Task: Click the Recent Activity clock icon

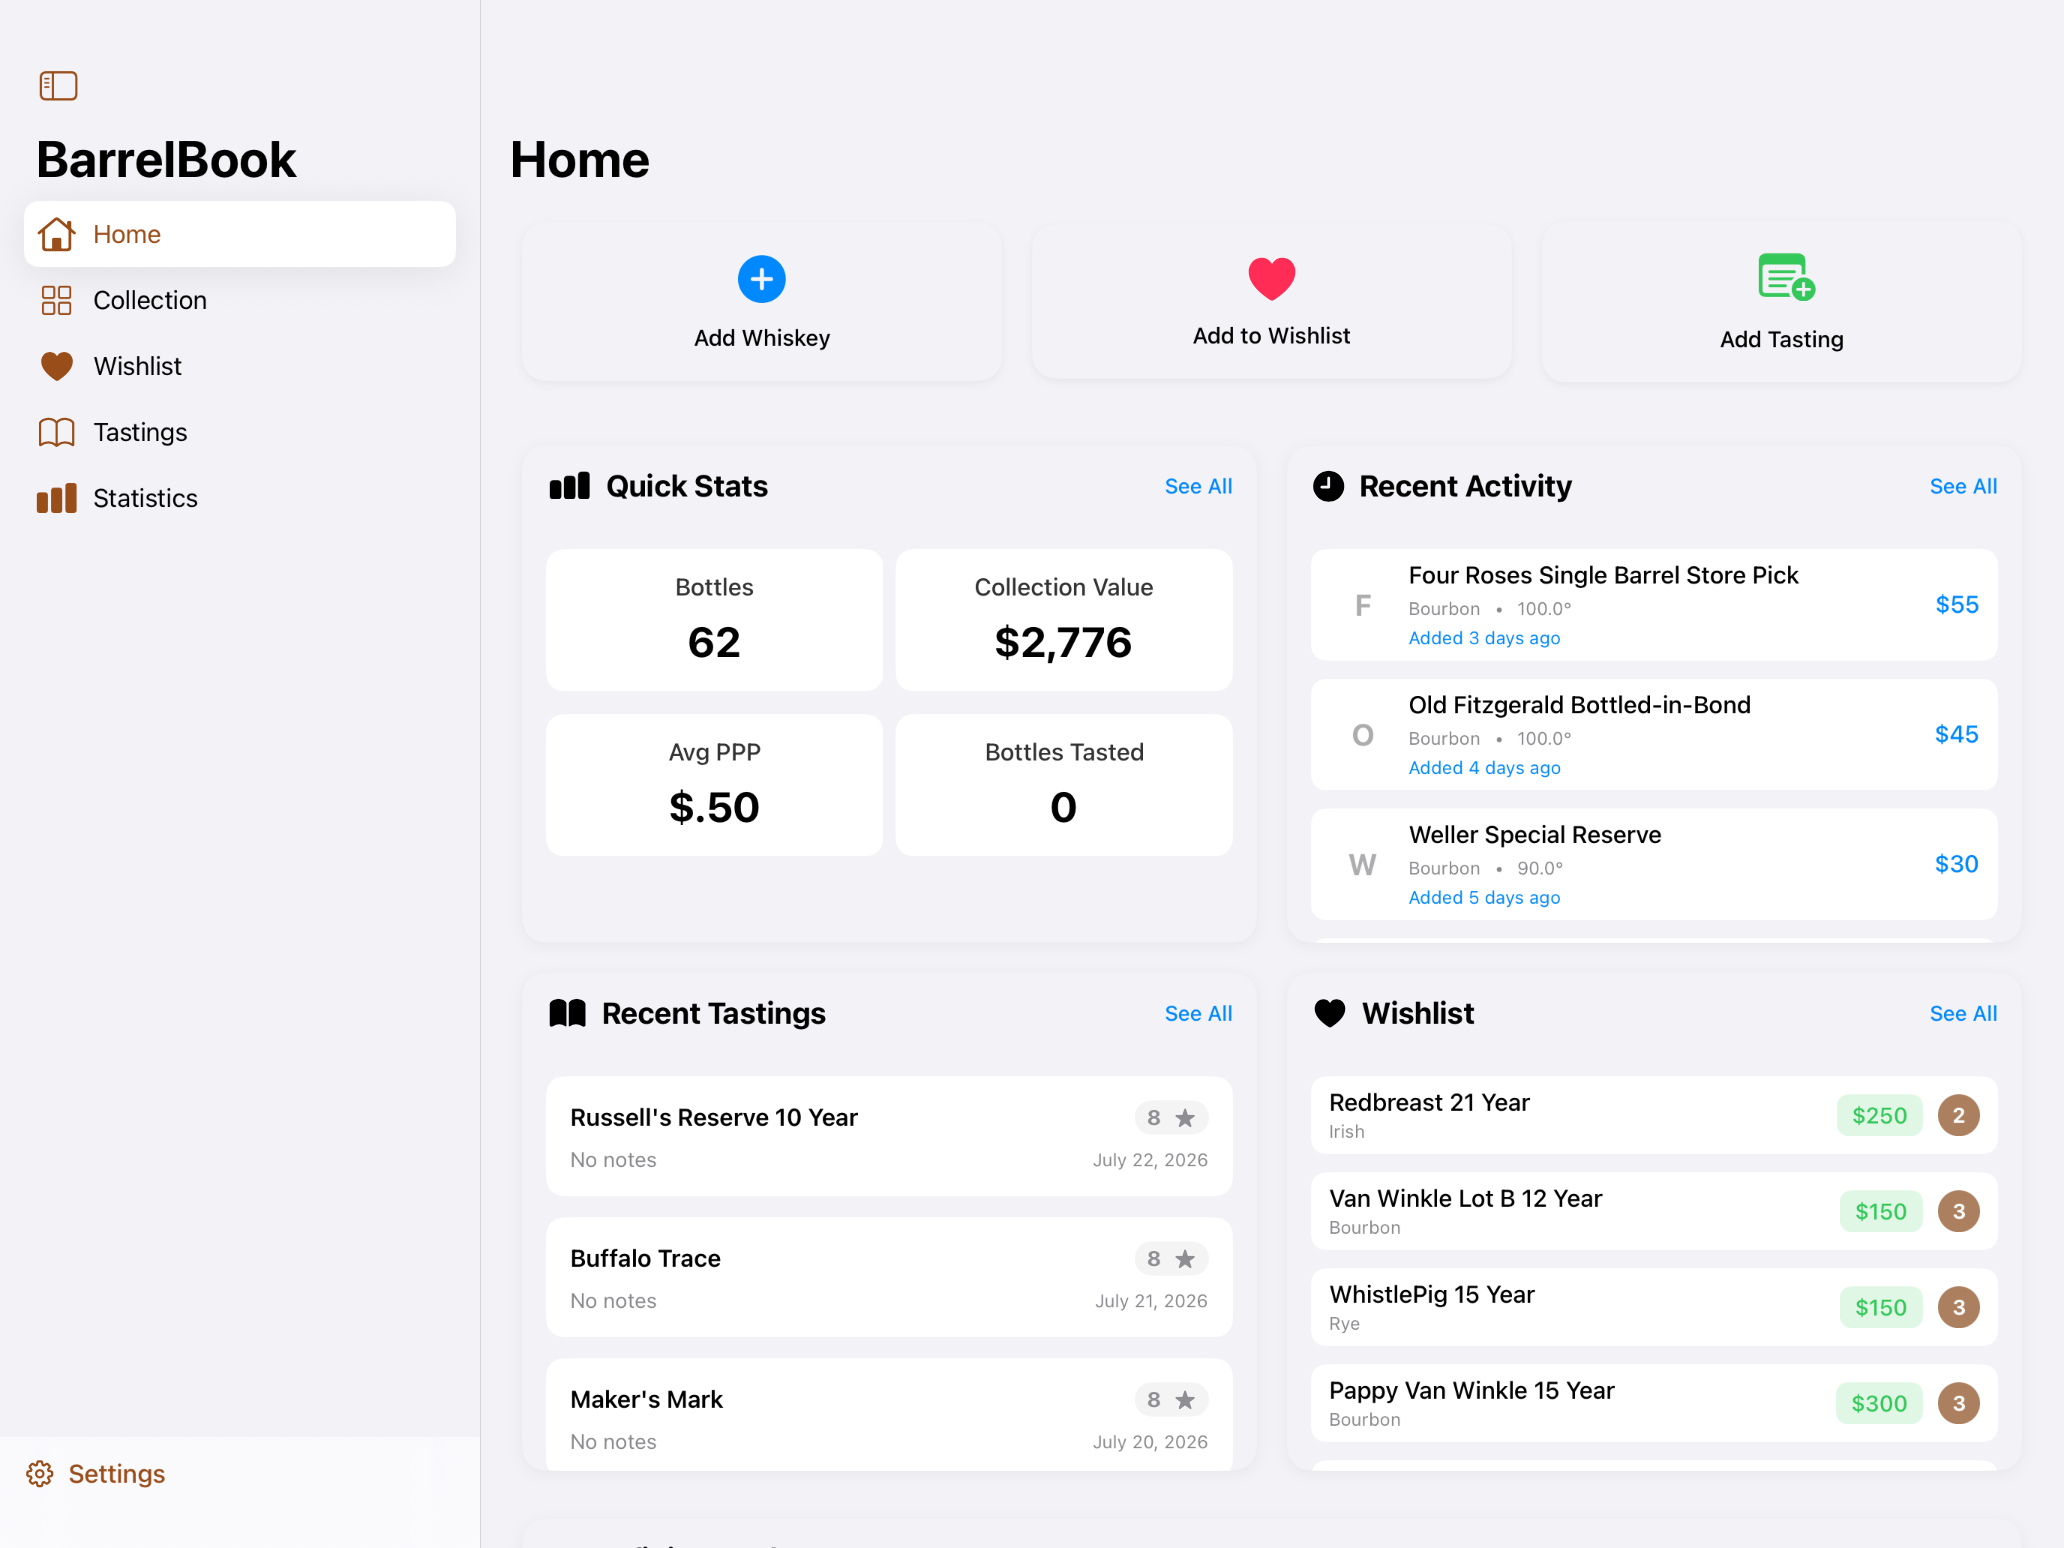Action: (x=1329, y=486)
